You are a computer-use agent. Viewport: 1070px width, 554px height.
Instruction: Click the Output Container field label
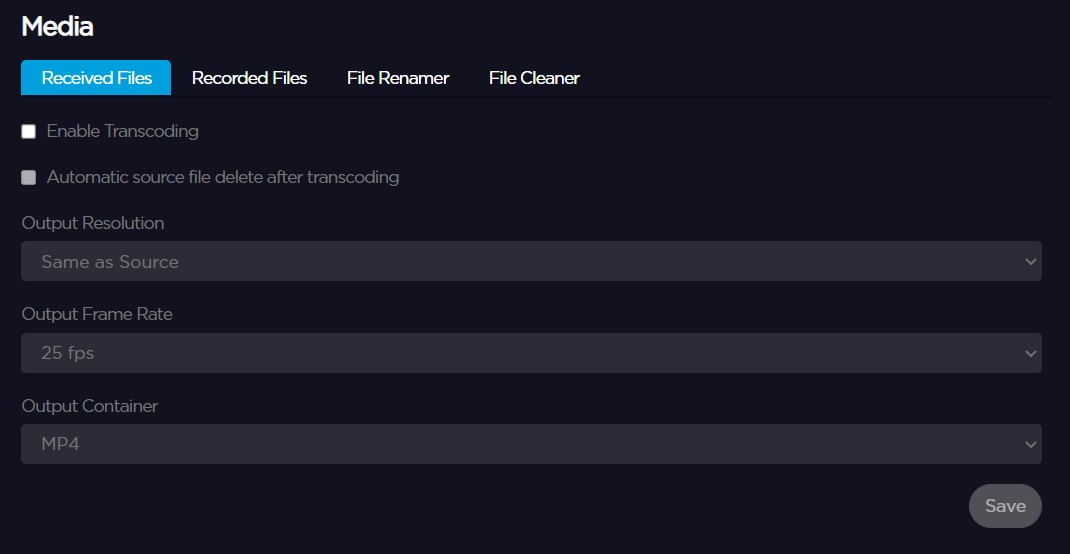click(x=90, y=406)
